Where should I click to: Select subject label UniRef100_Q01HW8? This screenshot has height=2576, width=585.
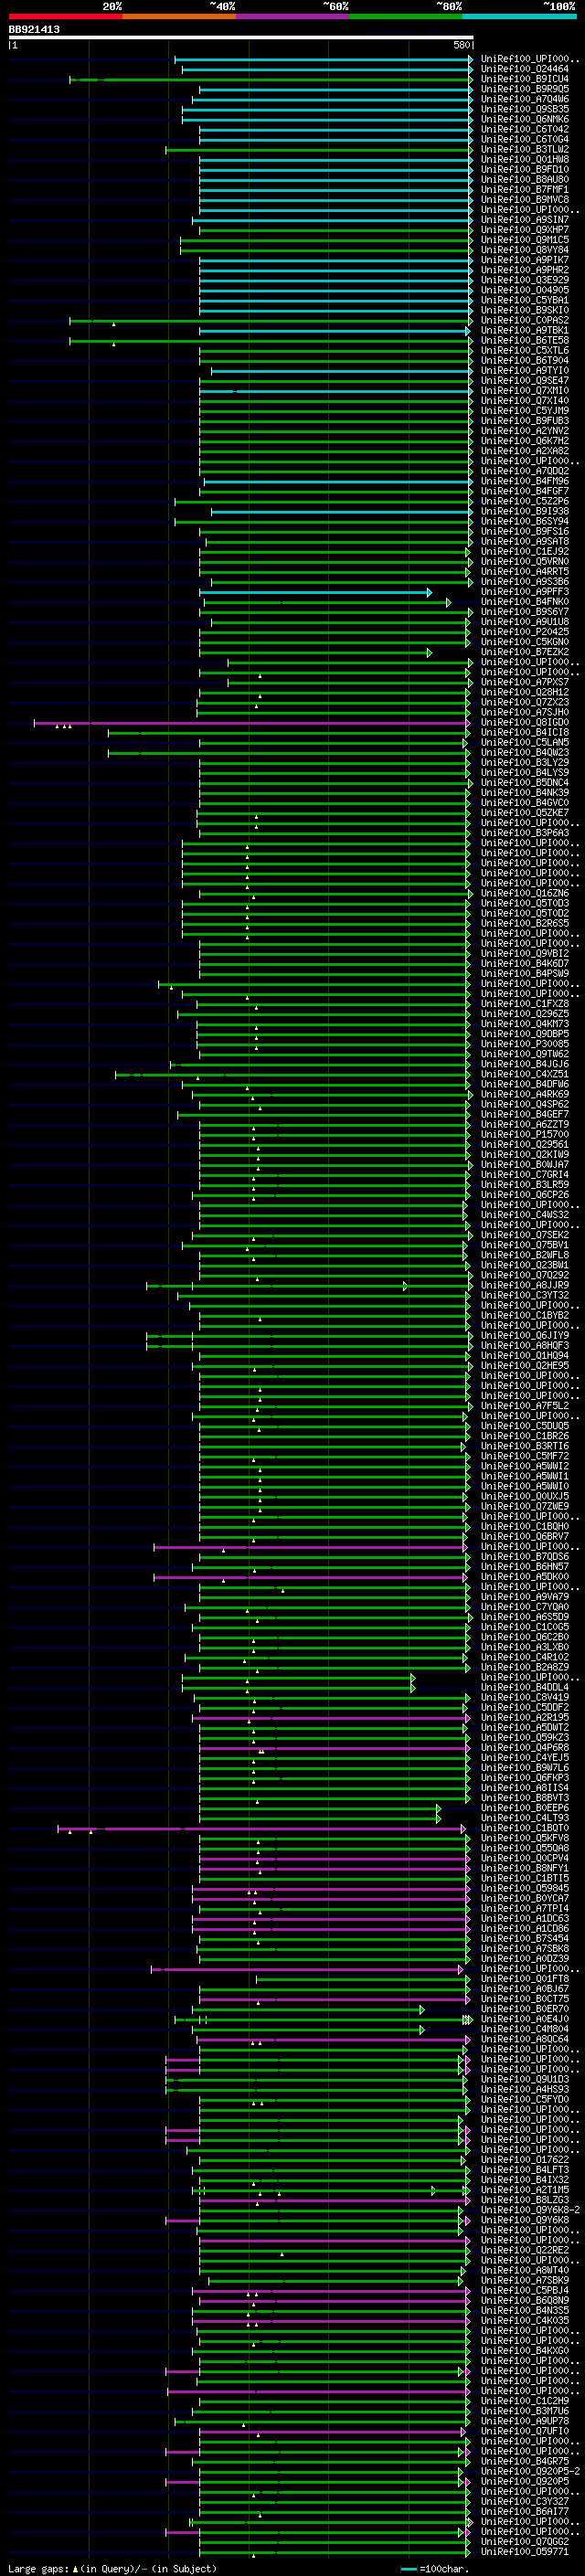coord(525,159)
